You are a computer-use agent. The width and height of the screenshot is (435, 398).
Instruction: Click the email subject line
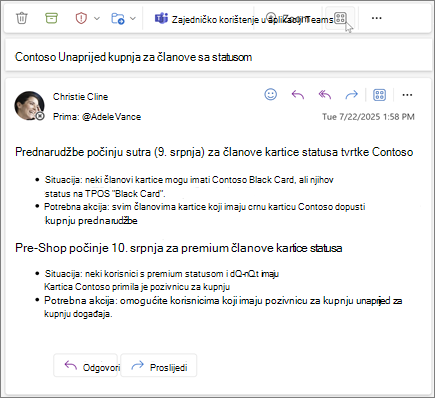coord(133,57)
